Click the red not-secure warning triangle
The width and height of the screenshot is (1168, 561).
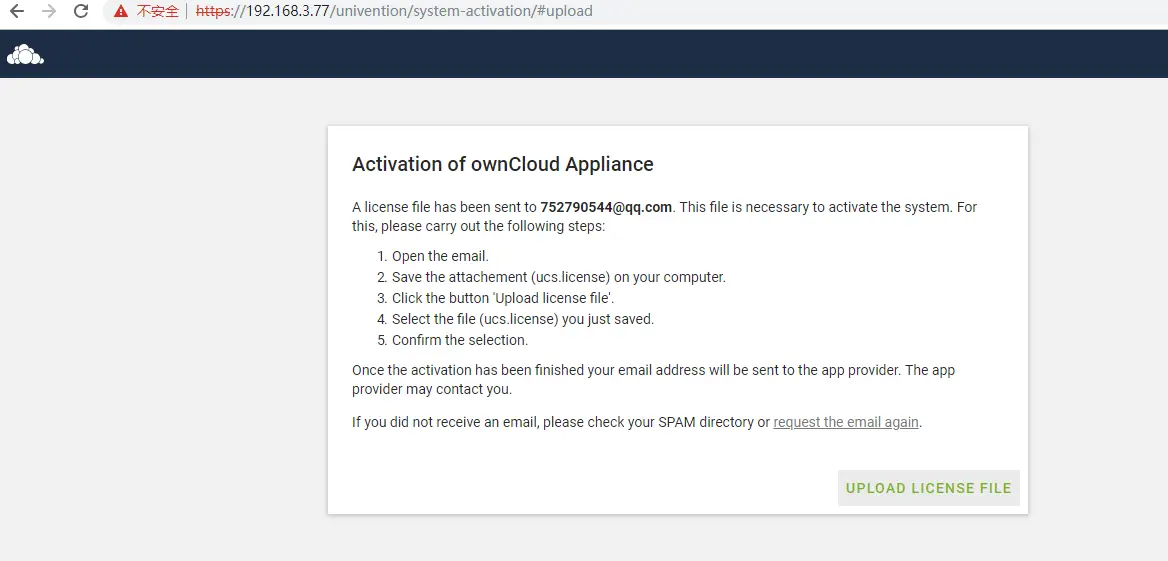pyautogui.click(x=121, y=11)
